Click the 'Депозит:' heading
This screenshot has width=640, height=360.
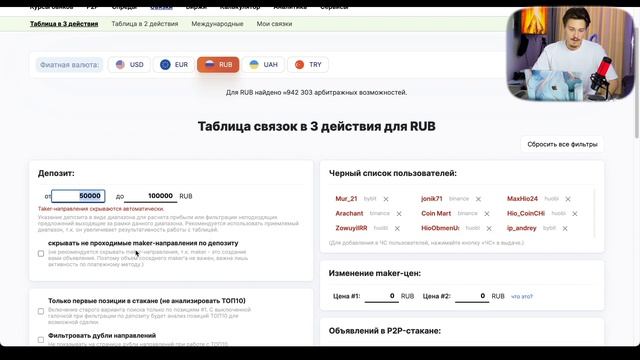pos(56,173)
